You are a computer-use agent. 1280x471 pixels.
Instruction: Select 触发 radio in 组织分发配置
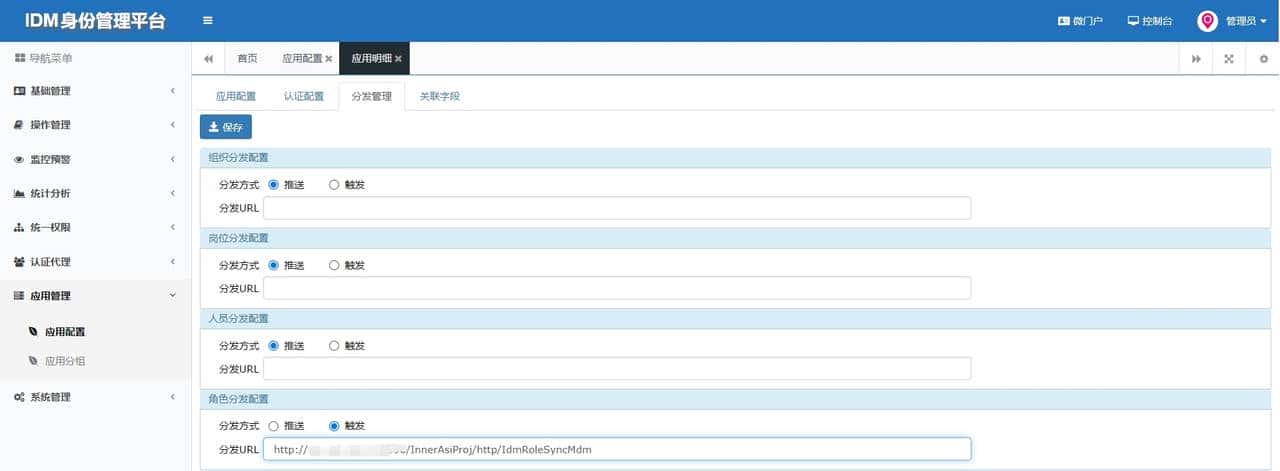tap(334, 185)
